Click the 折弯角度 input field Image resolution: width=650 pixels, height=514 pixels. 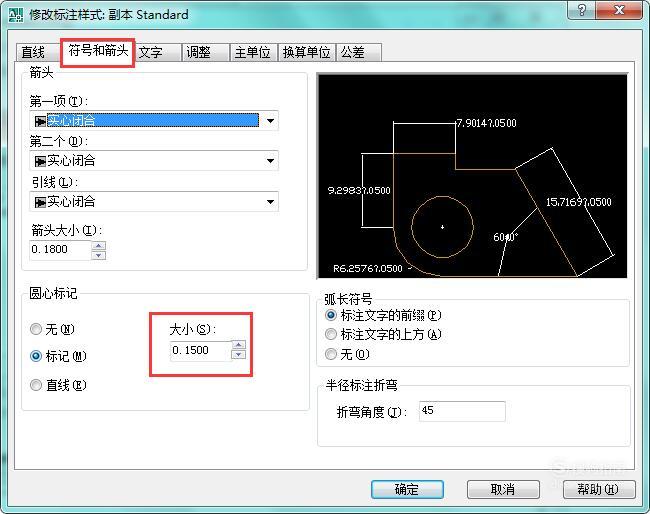[x=462, y=411]
